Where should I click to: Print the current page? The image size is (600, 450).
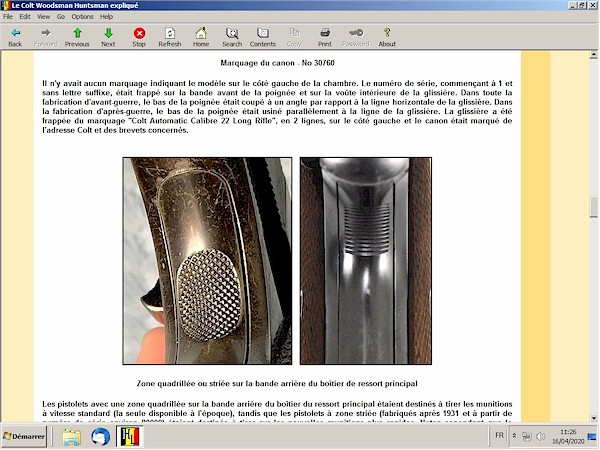[x=324, y=37]
